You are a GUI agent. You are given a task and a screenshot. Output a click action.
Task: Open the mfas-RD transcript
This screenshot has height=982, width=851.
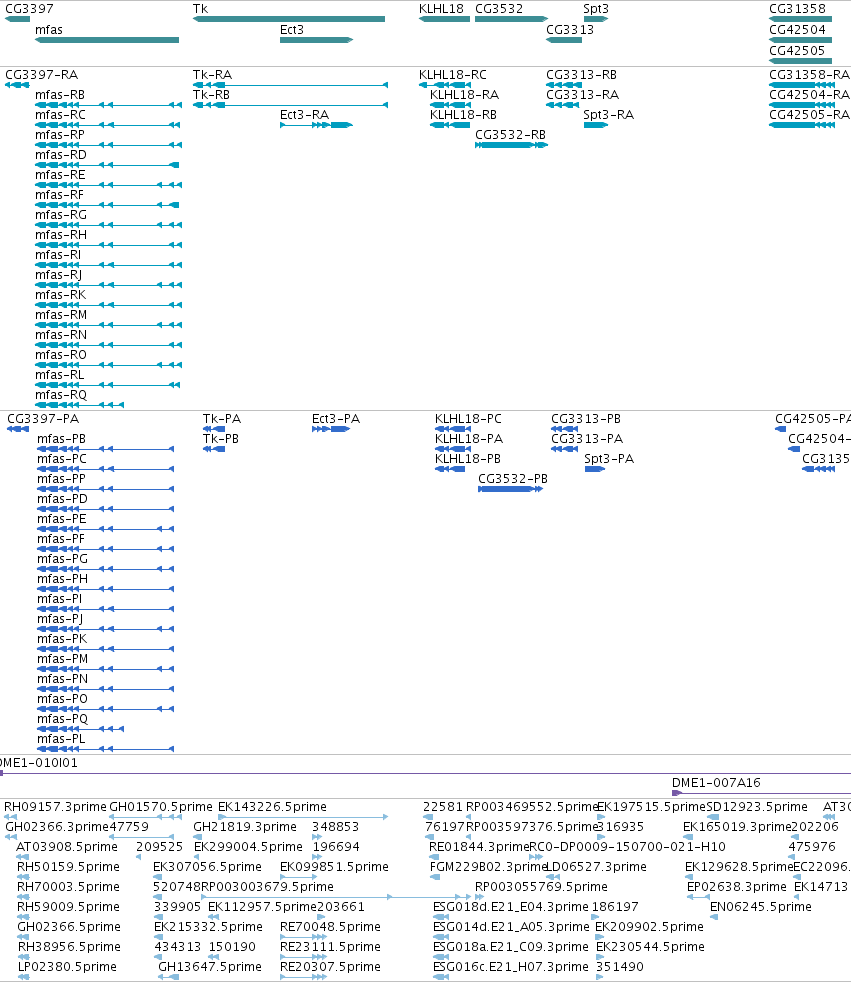tap(107, 165)
